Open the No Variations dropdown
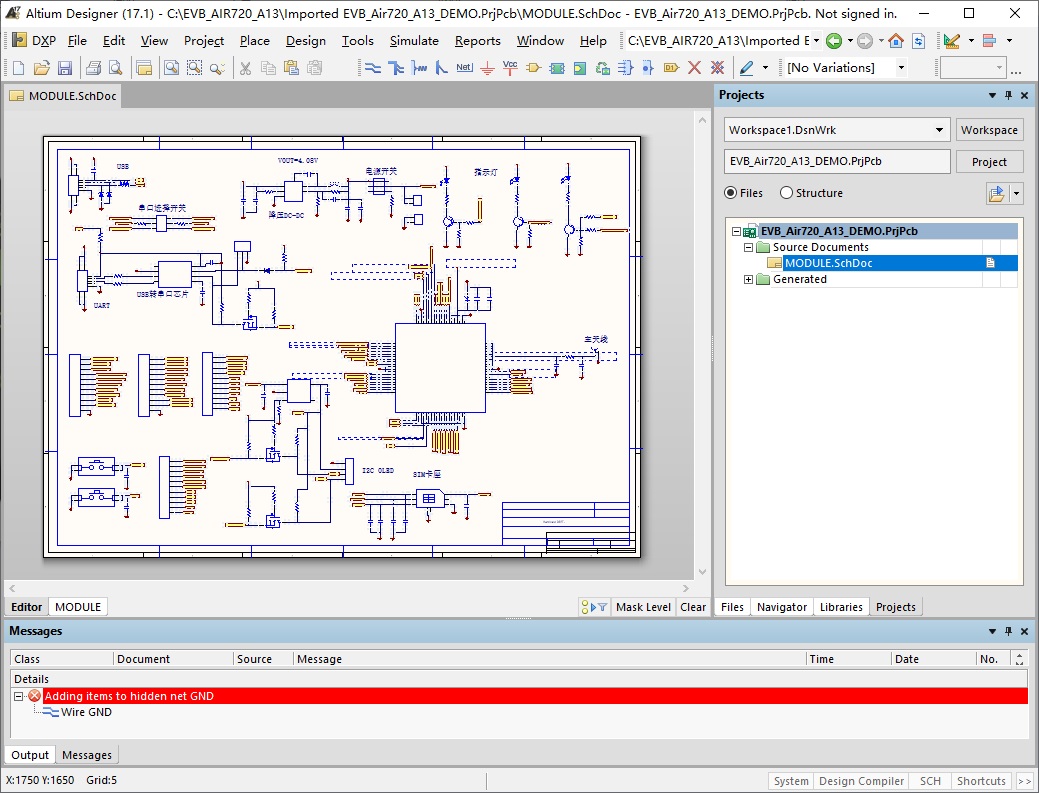 [x=901, y=68]
